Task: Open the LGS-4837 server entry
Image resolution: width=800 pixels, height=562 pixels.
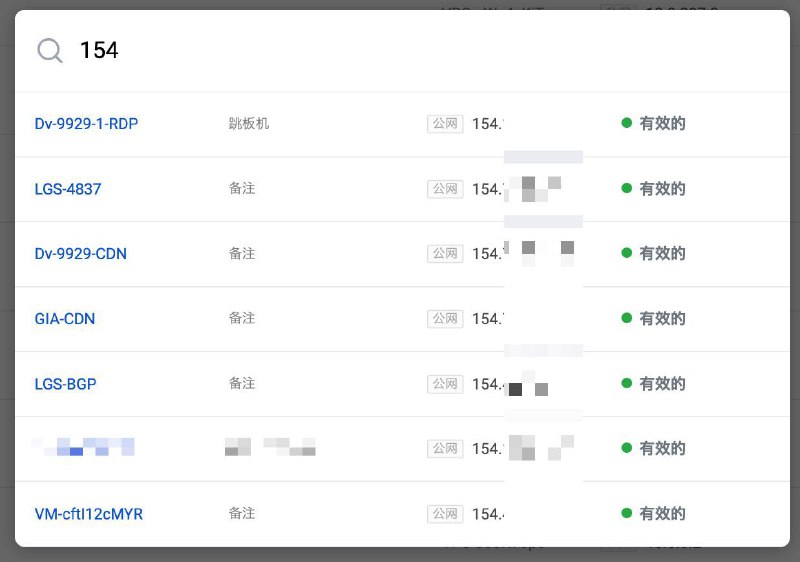Action: pos(68,189)
